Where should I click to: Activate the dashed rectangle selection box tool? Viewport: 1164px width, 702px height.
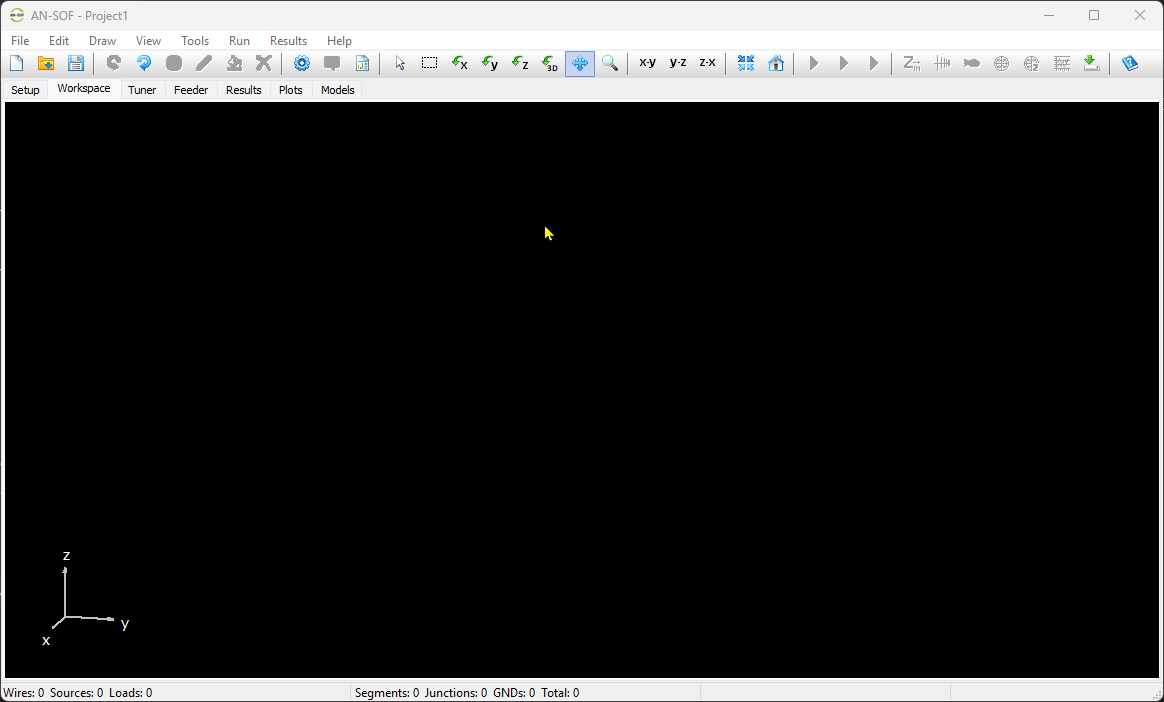430,64
